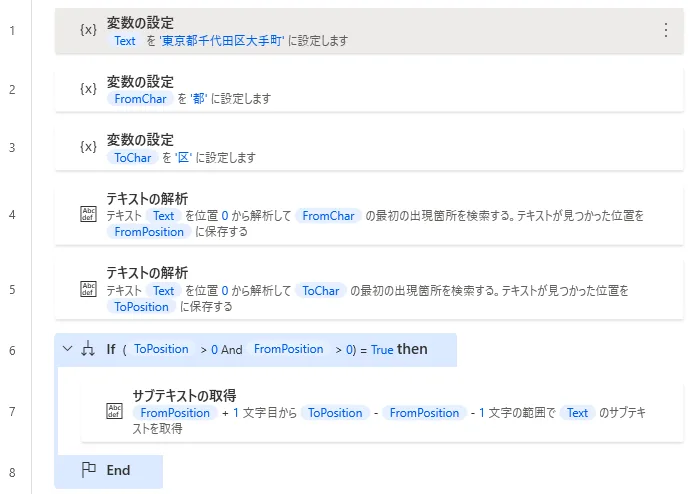Click the ToPosition chip in the If condition
Viewport: 691px width, 494px height.
[161, 349]
